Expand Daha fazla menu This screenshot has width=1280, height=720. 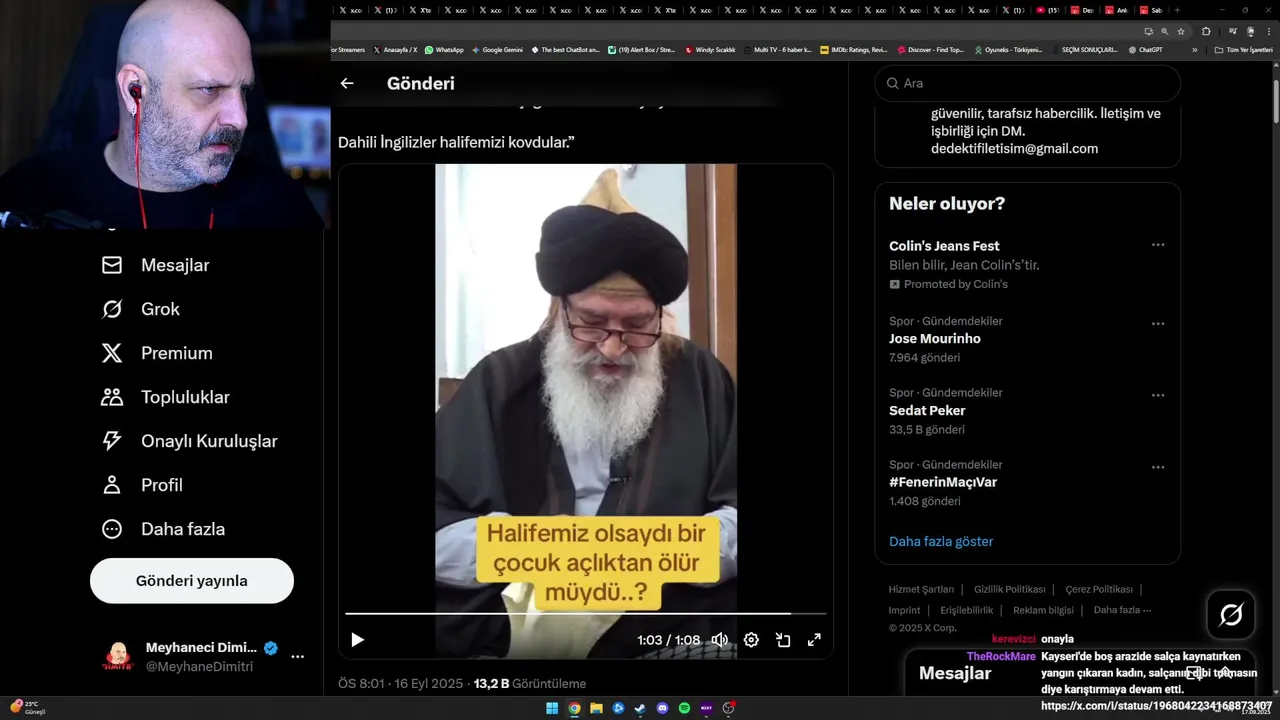point(162,529)
